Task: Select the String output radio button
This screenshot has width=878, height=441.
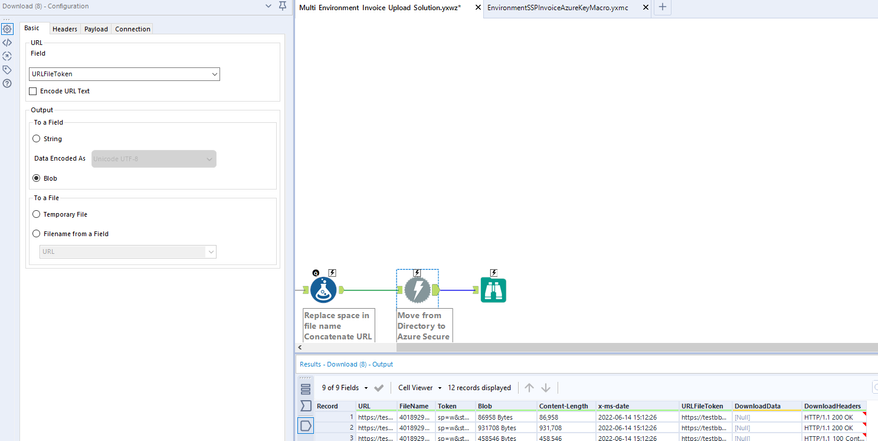Action: pos(36,138)
